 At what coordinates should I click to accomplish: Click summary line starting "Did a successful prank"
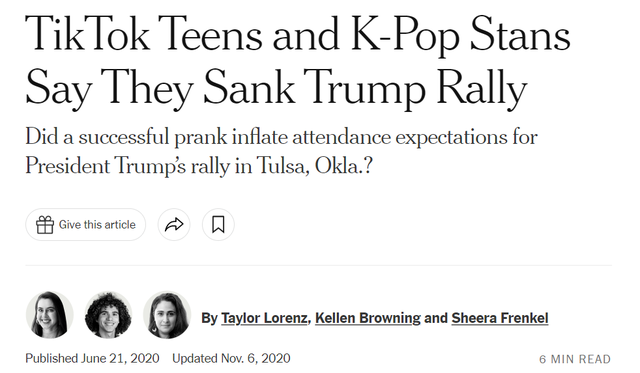click(282, 137)
